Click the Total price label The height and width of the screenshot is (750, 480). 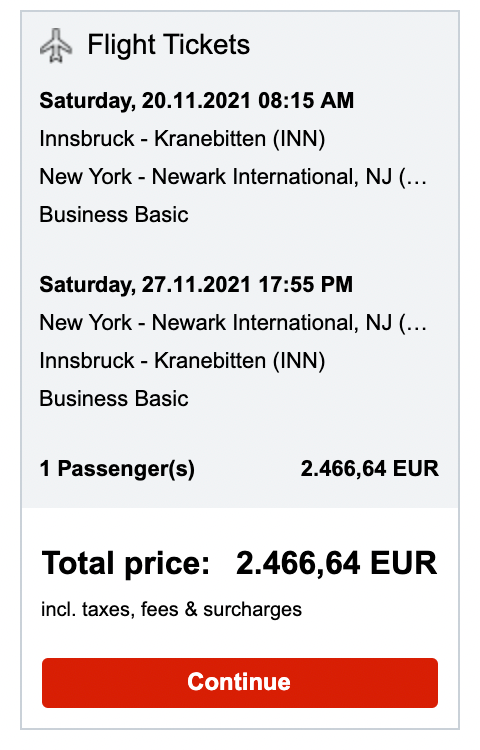(x=126, y=563)
